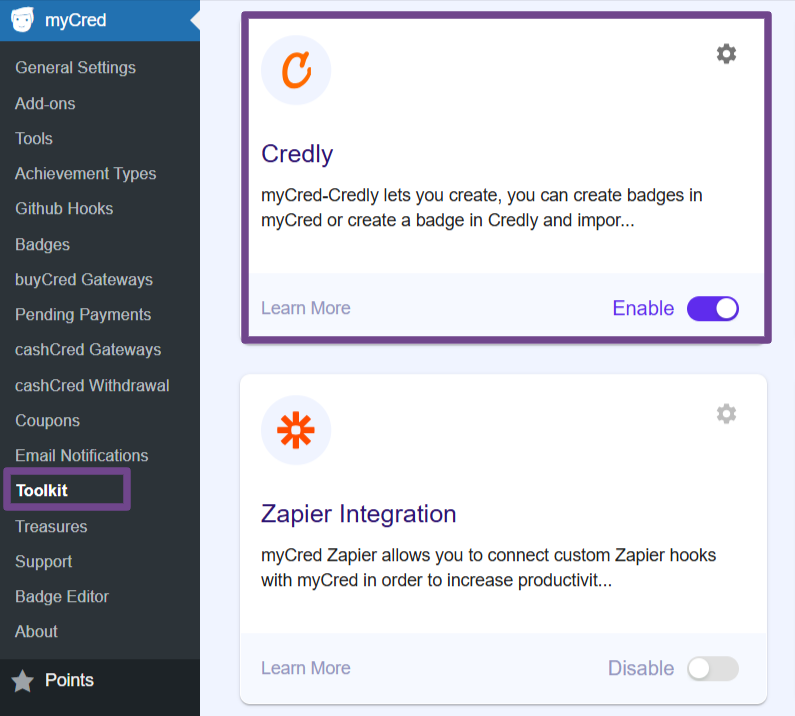Open the Badge Editor page
Viewport: 795px width, 716px height.
coord(62,596)
